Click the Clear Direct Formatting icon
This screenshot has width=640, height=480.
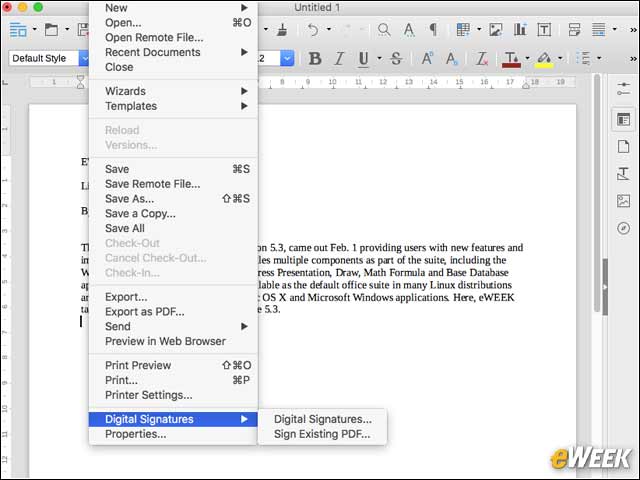coord(482,59)
